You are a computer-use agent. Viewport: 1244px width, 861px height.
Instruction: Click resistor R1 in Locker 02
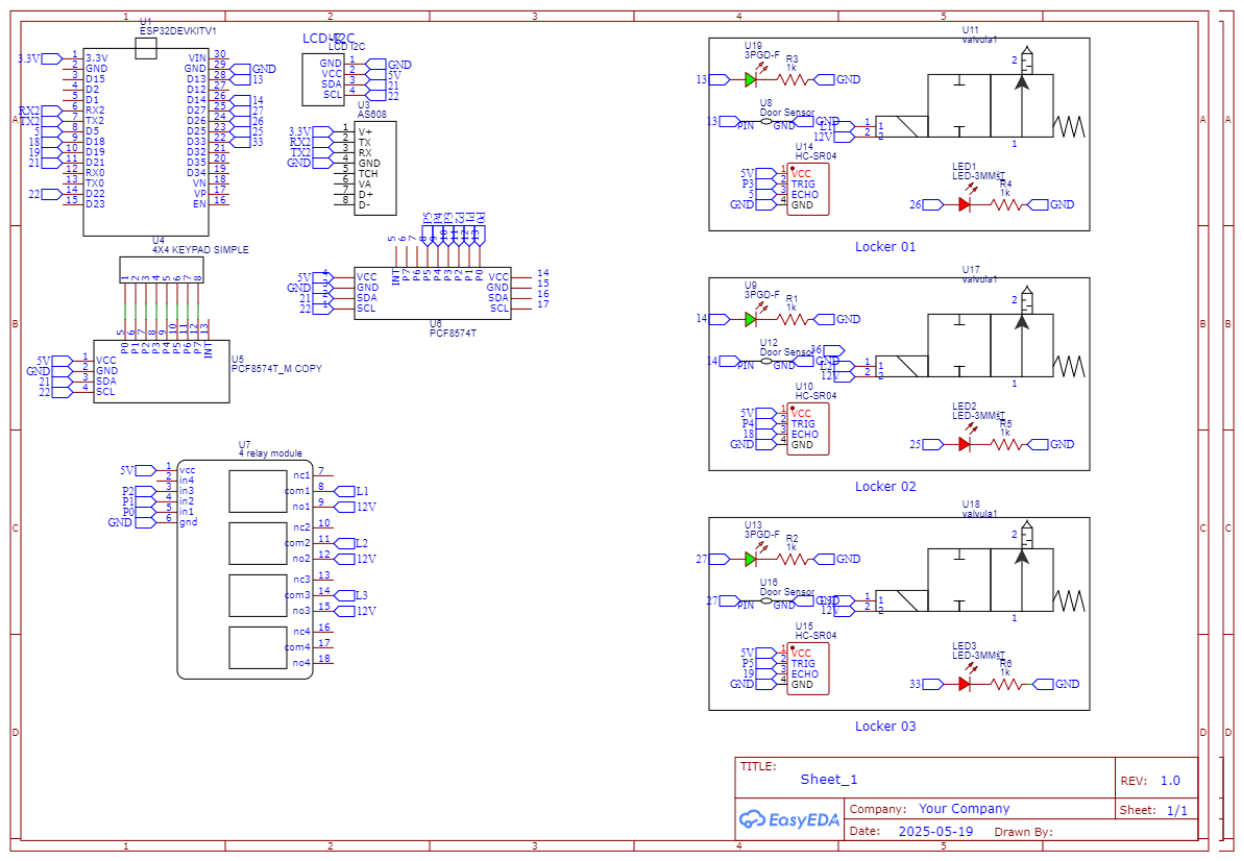click(792, 319)
